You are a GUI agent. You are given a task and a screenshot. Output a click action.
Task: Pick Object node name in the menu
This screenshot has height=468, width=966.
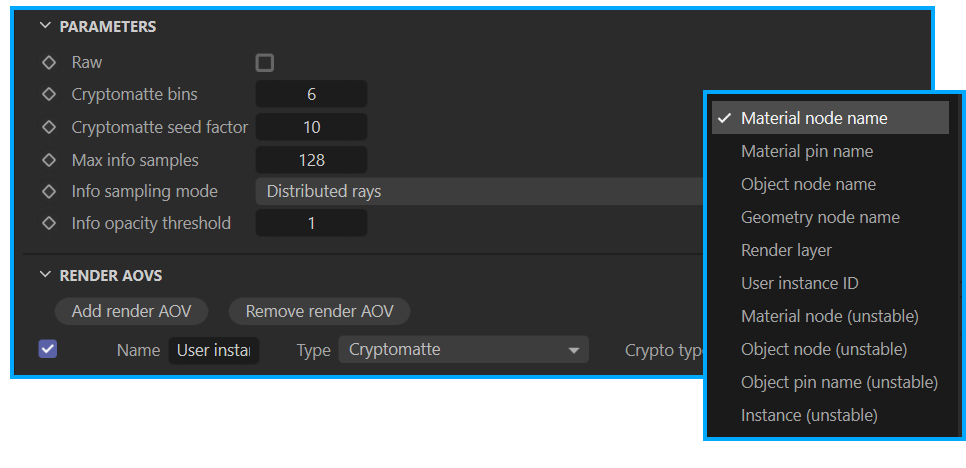point(808,184)
